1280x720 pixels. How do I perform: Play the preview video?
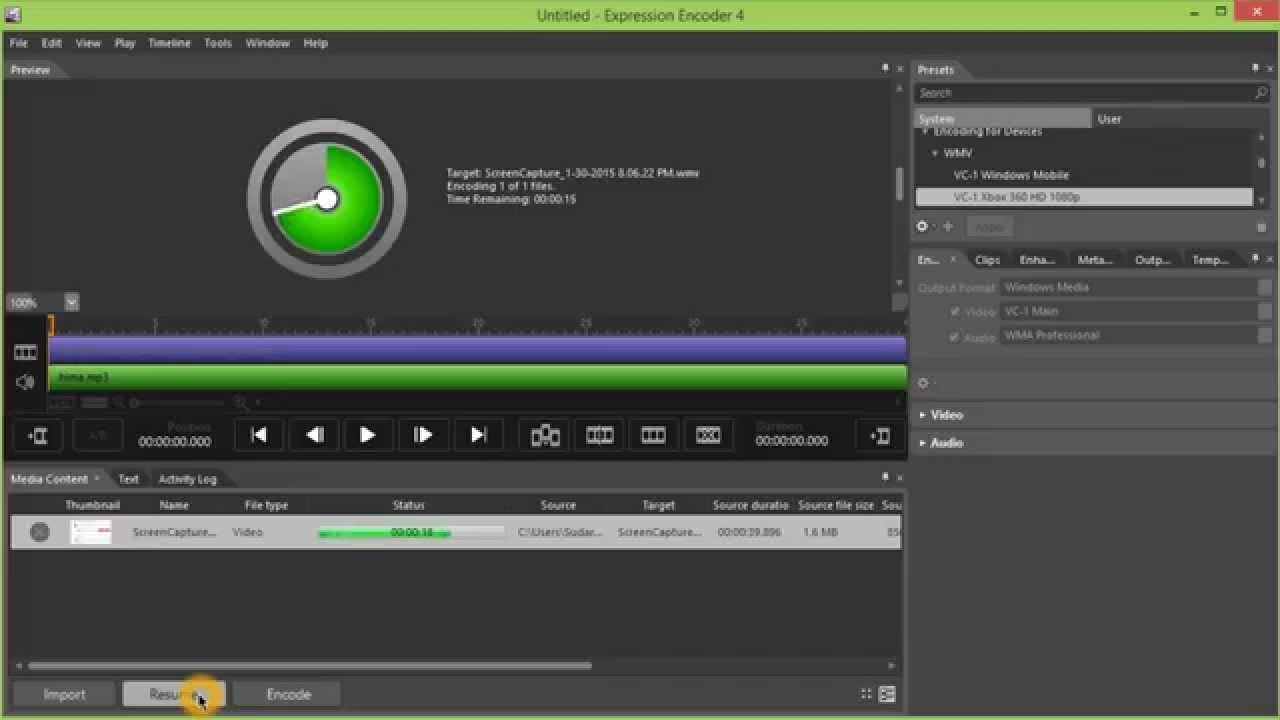point(367,435)
